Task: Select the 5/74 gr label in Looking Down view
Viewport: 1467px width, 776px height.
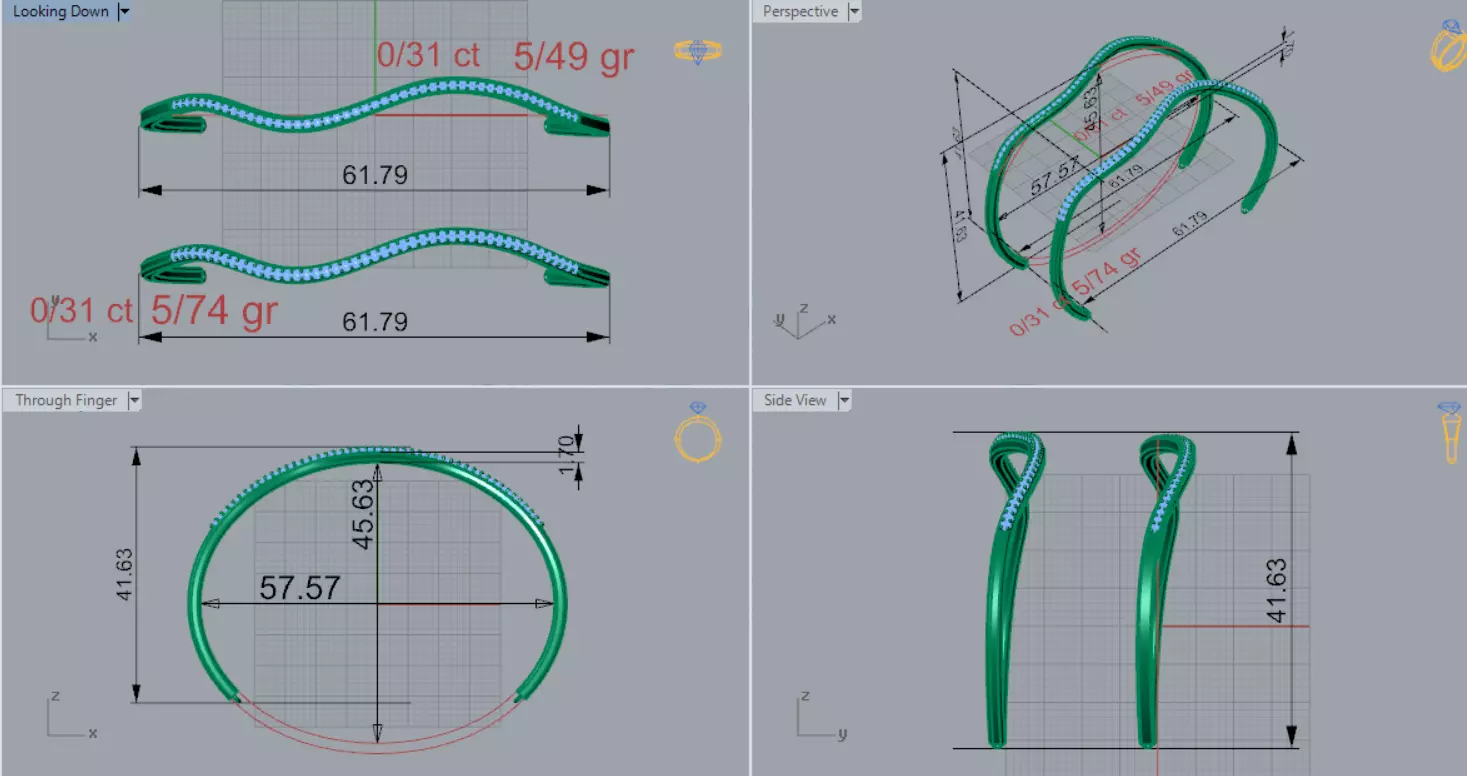Action: pos(214,311)
